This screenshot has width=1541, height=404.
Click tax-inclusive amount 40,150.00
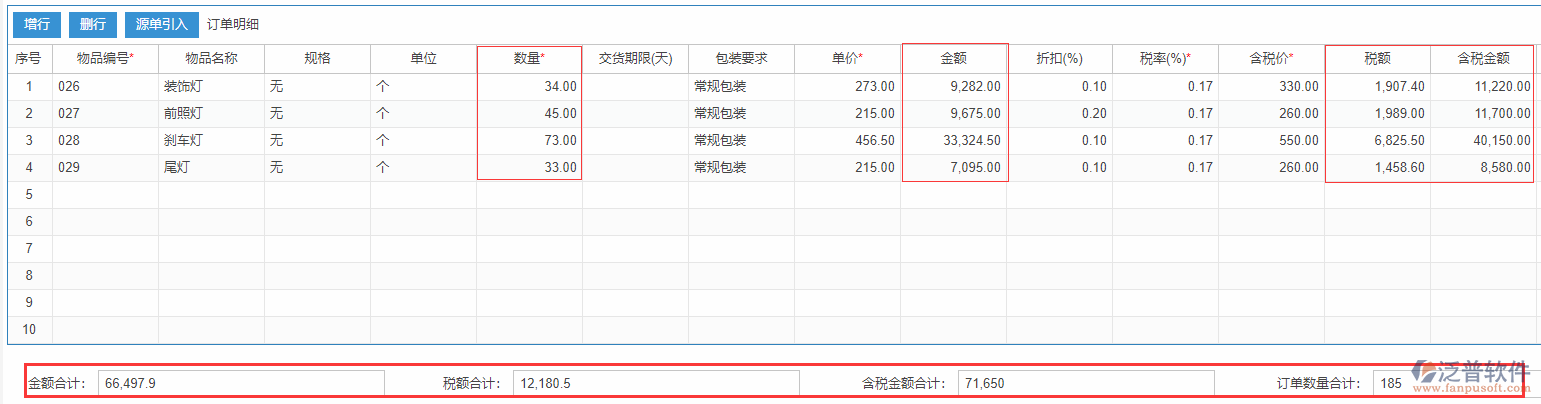click(1483, 141)
